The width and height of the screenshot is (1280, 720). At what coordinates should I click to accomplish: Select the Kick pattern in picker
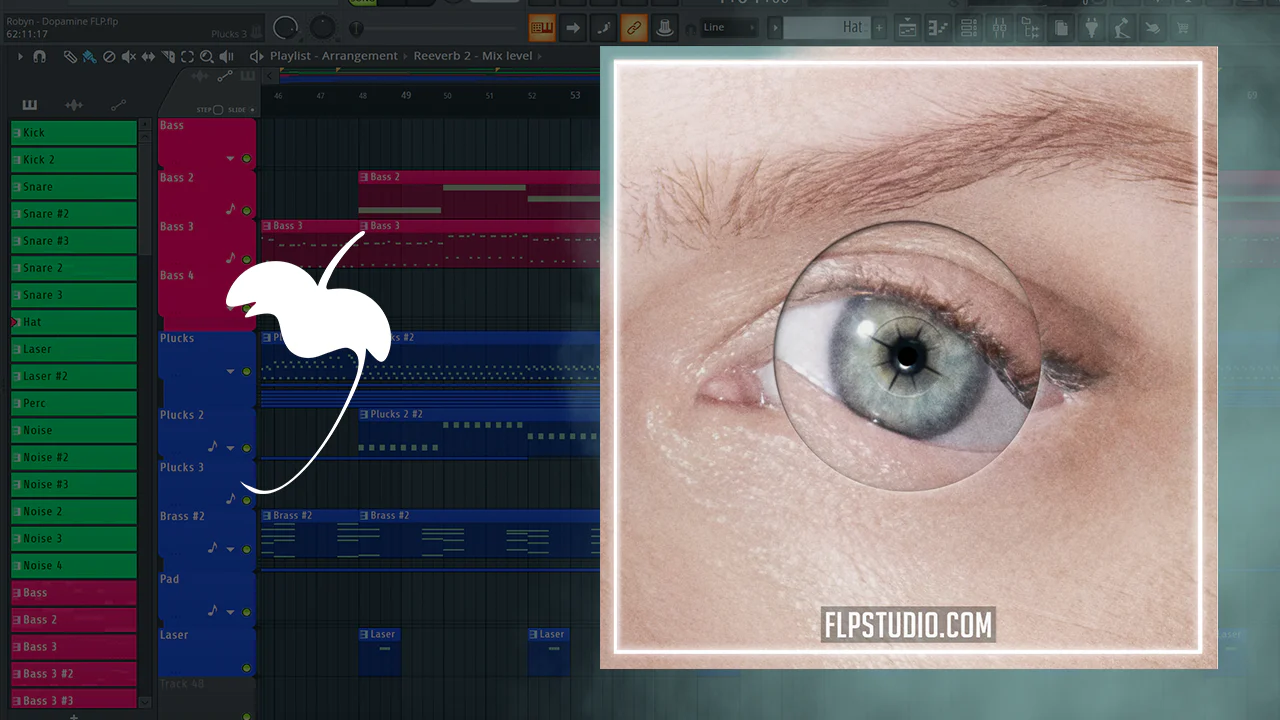pyautogui.click(x=74, y=133)
